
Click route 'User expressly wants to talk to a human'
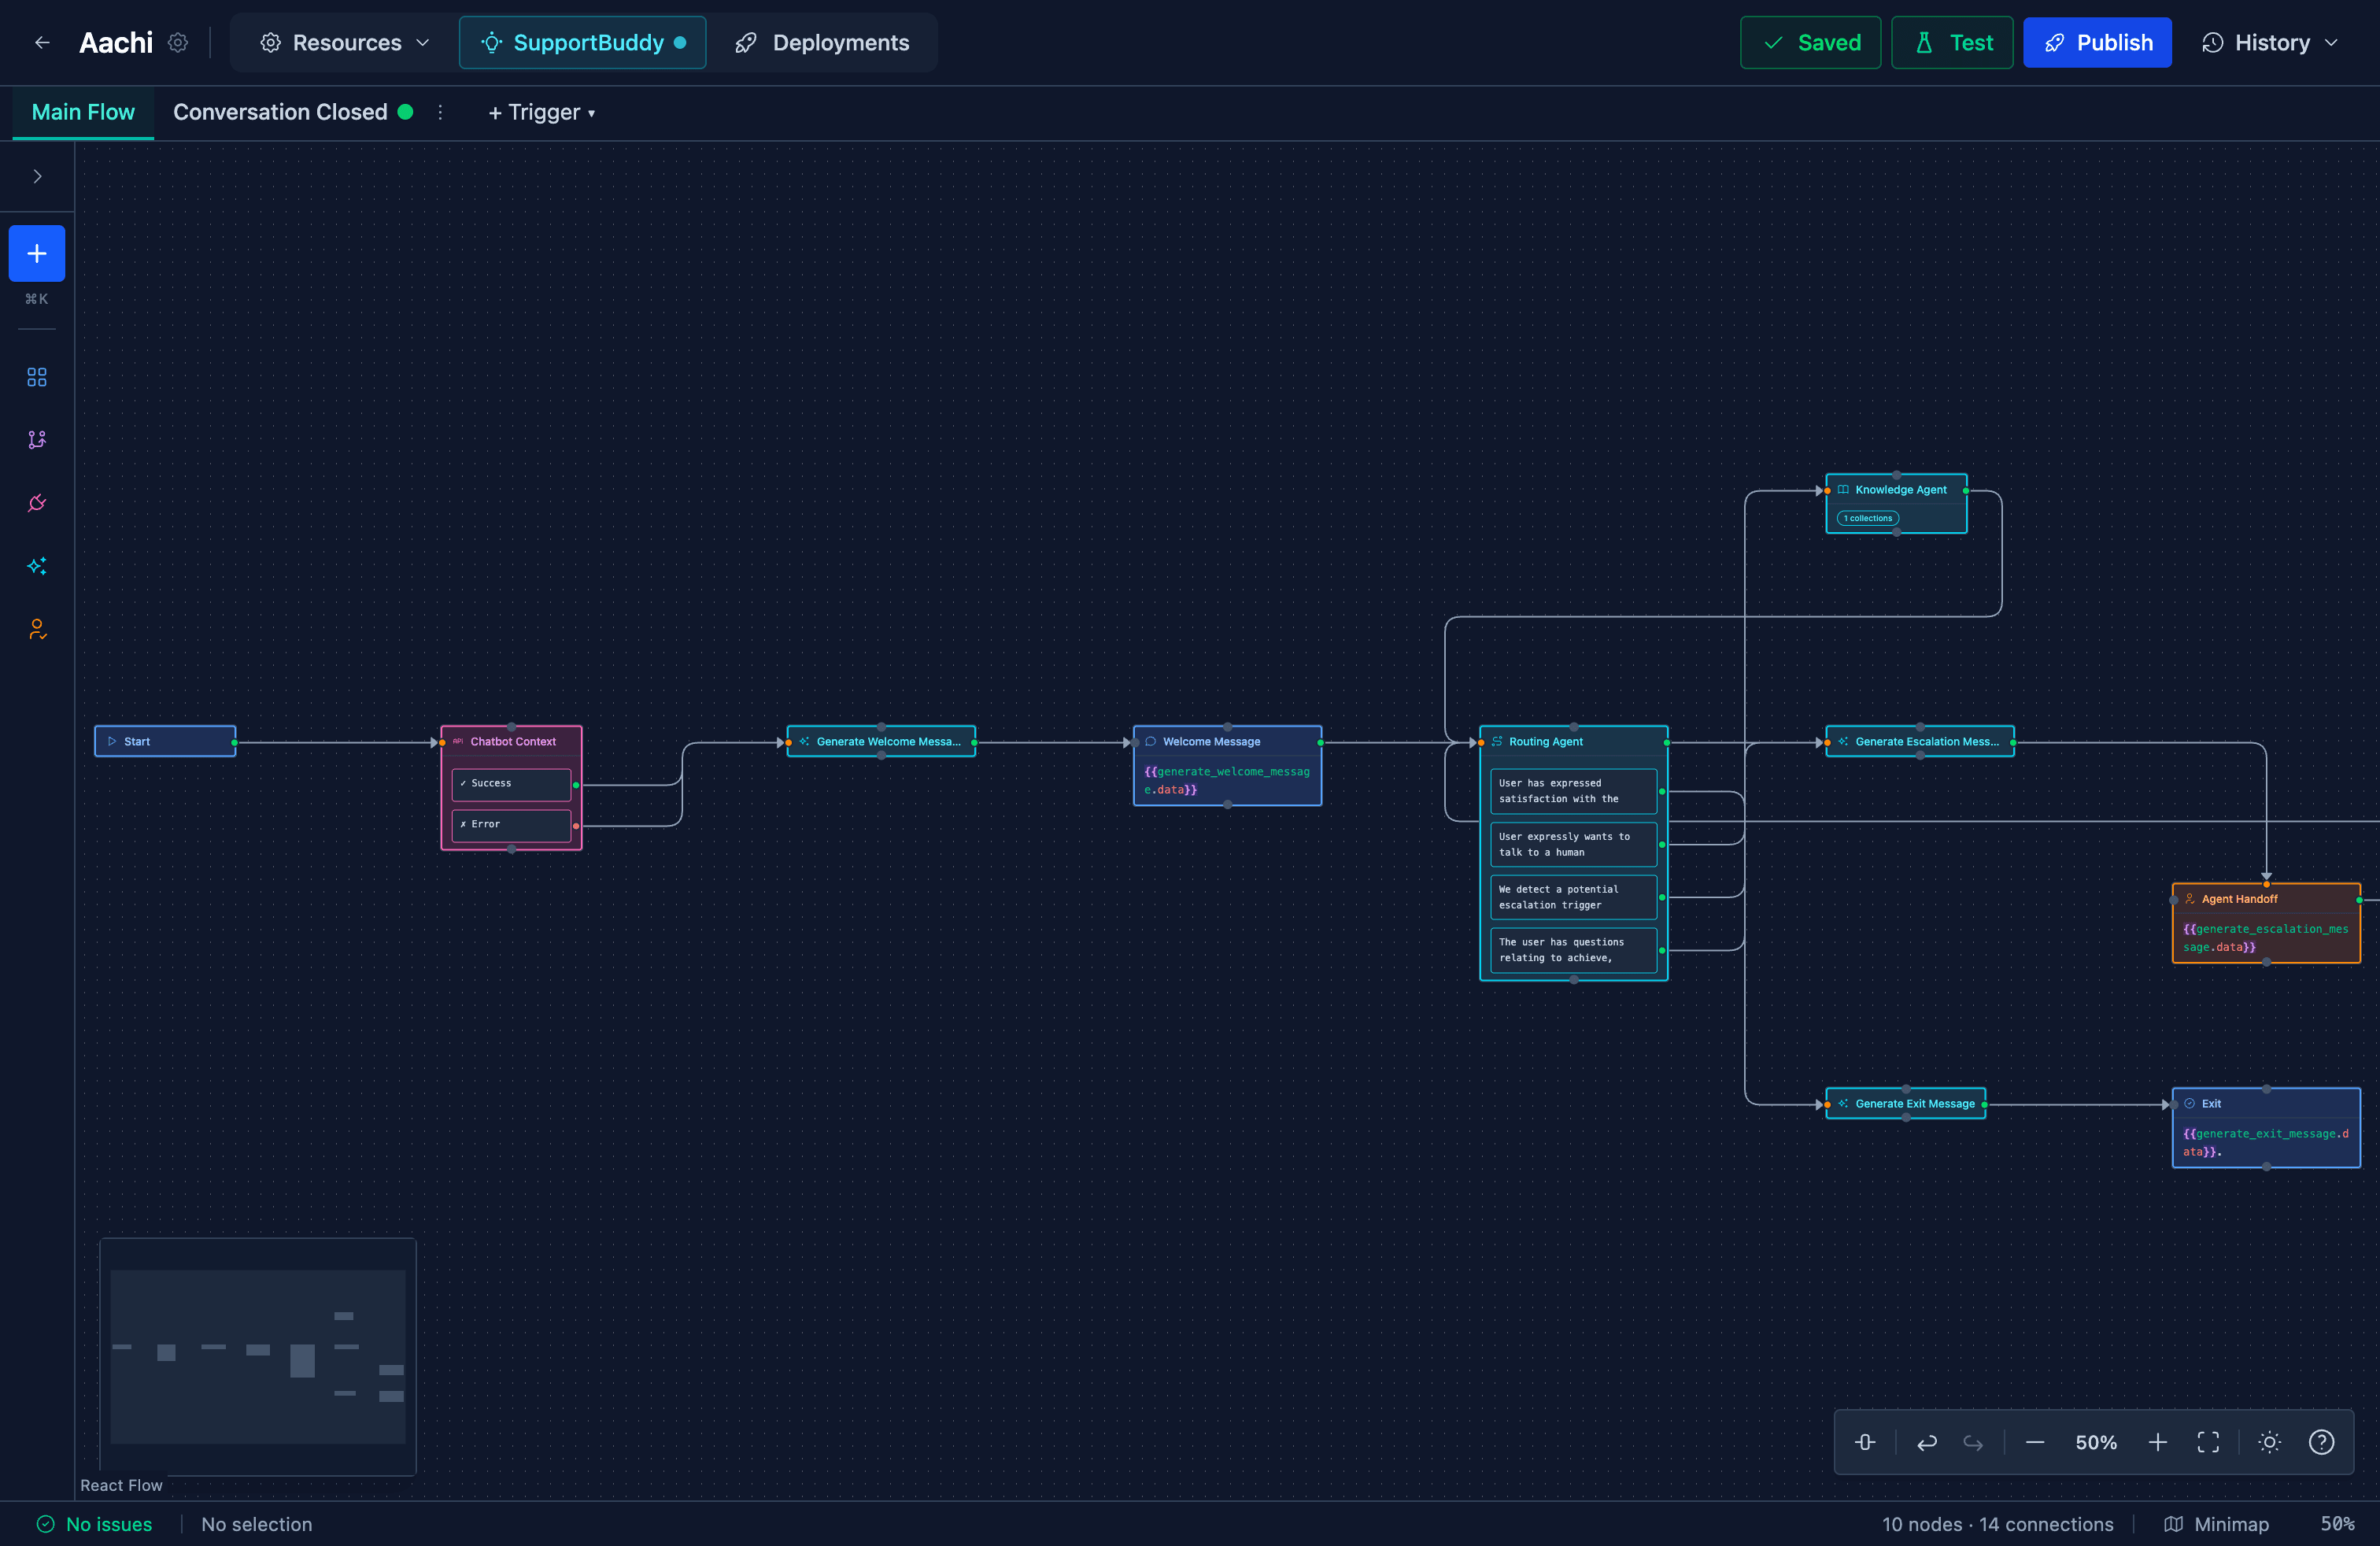(1573, 844)
